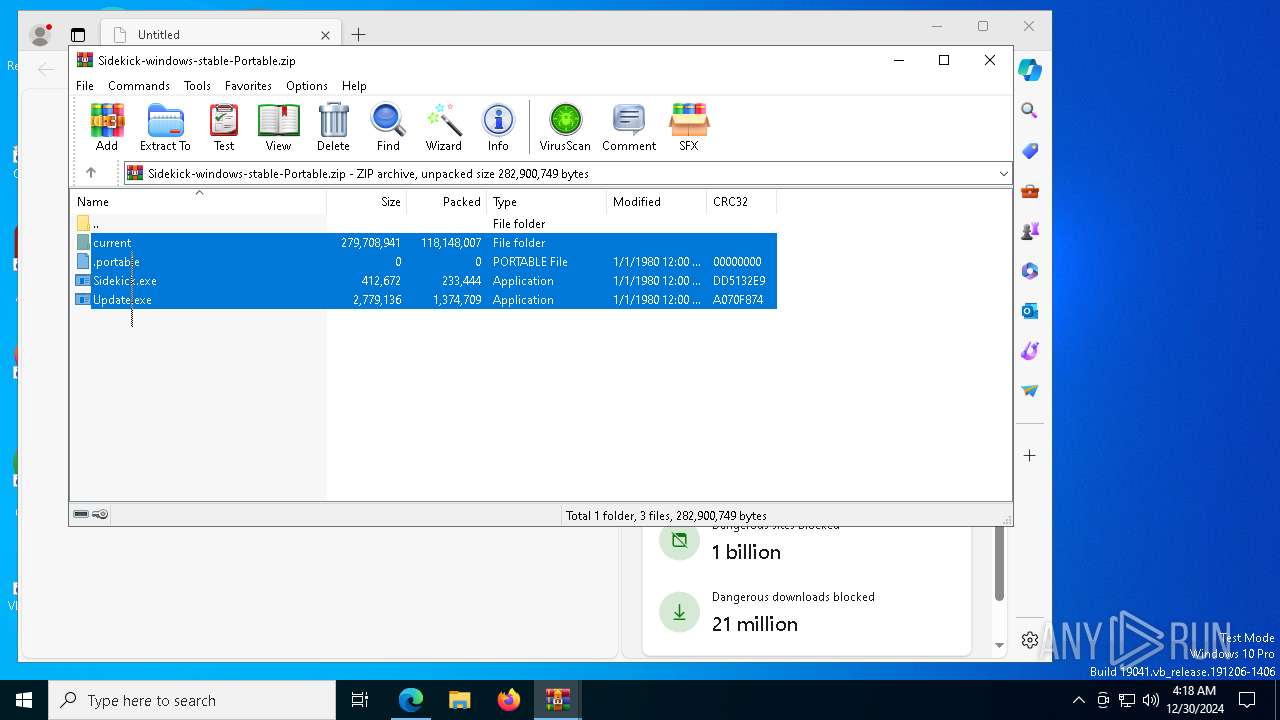The image size is (1280, 720).
Task: Sort by Name column header
Action: [198, 201]
